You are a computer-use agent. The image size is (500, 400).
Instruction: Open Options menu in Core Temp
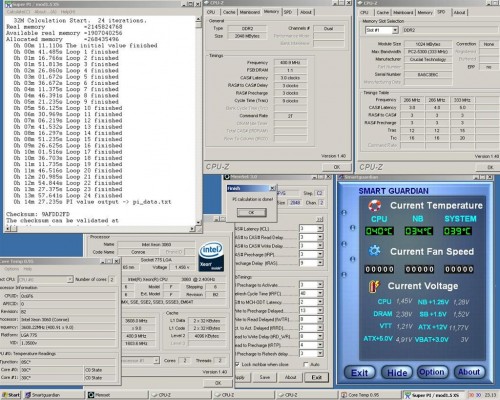coord(12,269)
